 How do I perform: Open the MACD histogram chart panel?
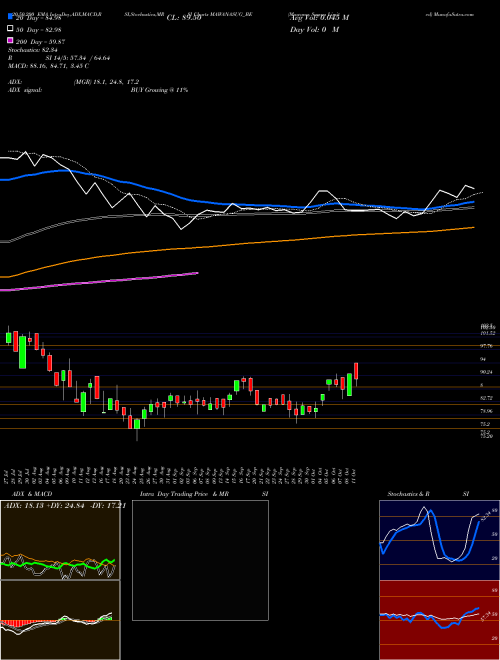pyautogui.click(x=60, y=620)
